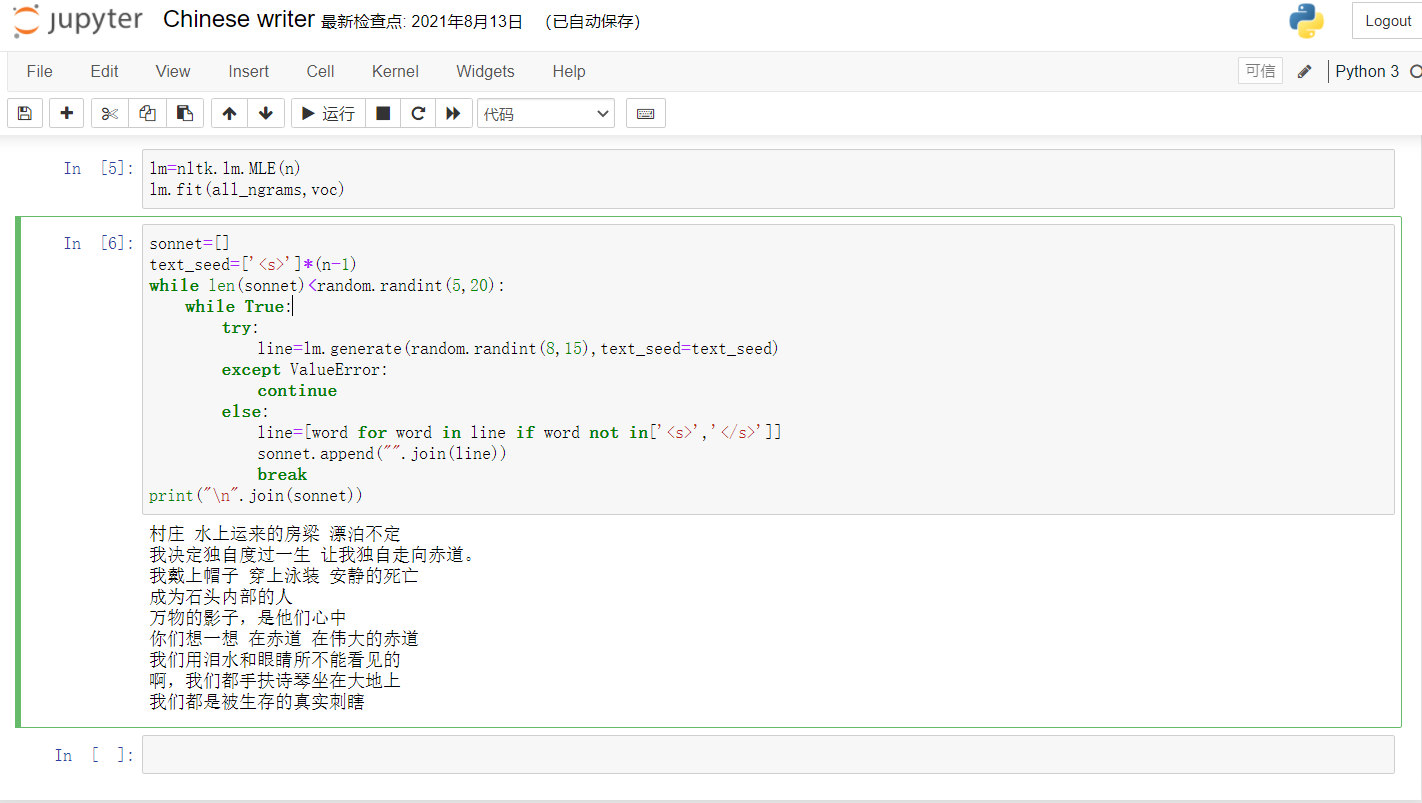Copy selected cells icon
The image size is (1422, 803).
(x=147, y=113)
